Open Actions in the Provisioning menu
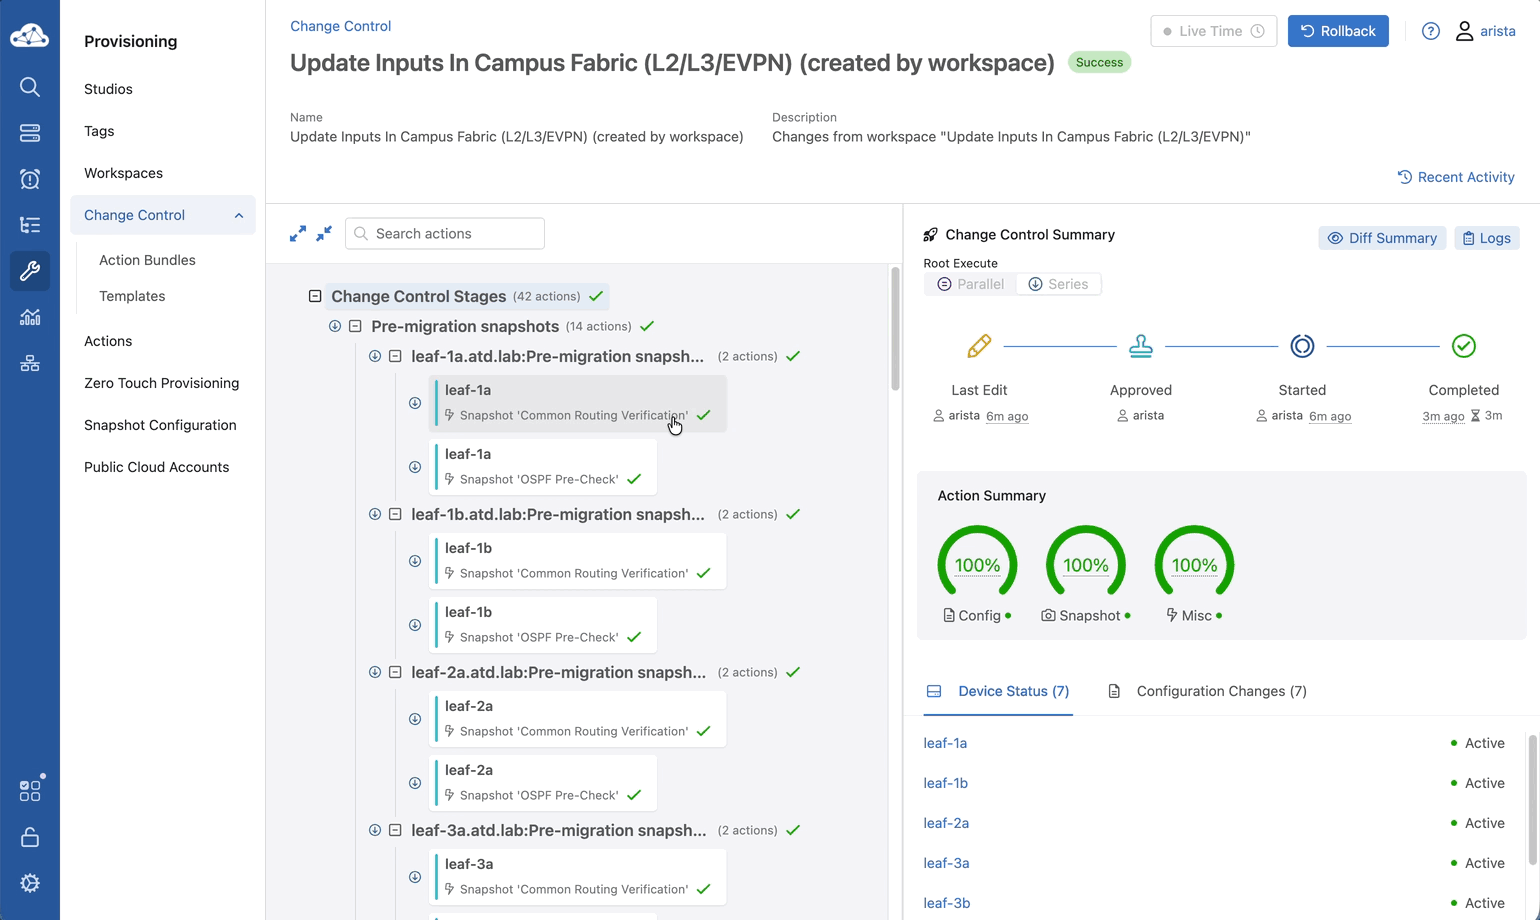 108,341
